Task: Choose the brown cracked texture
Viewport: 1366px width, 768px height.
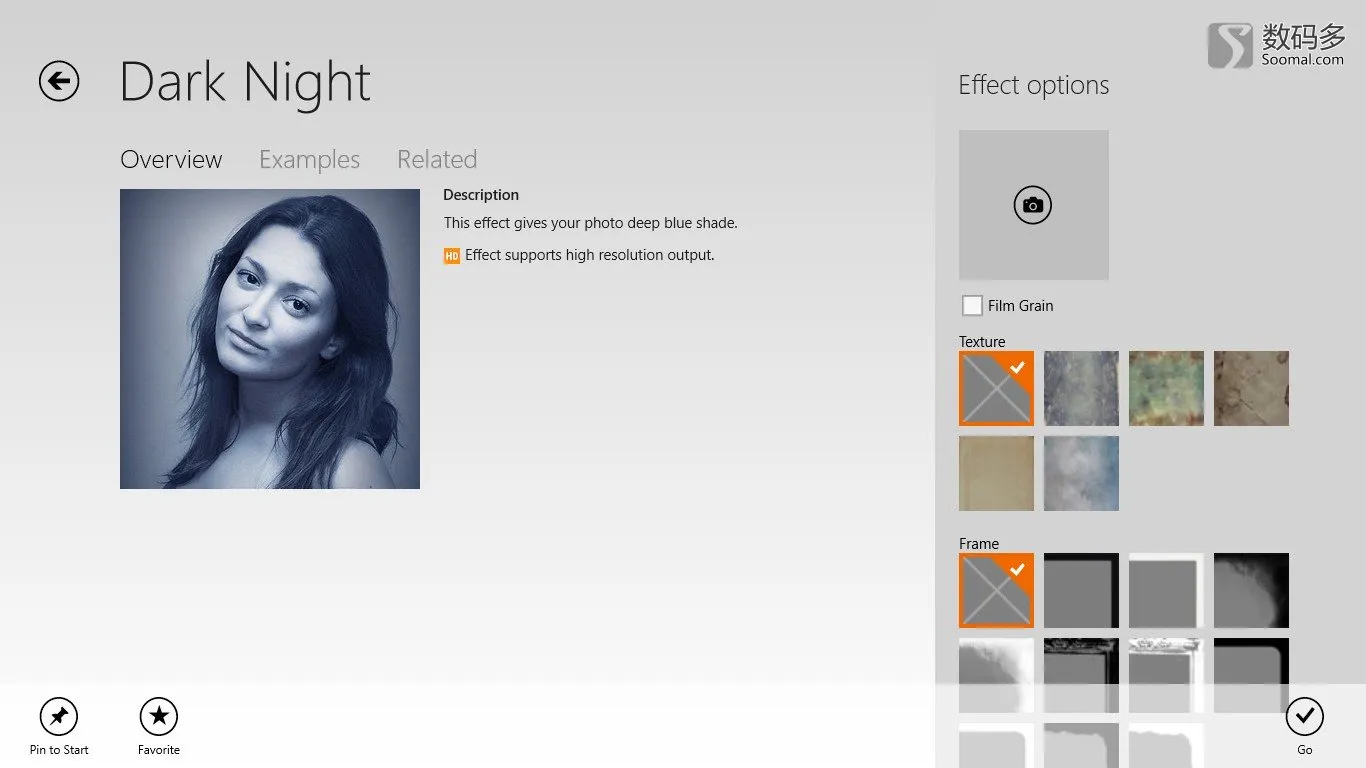Action: (1251, 388)
